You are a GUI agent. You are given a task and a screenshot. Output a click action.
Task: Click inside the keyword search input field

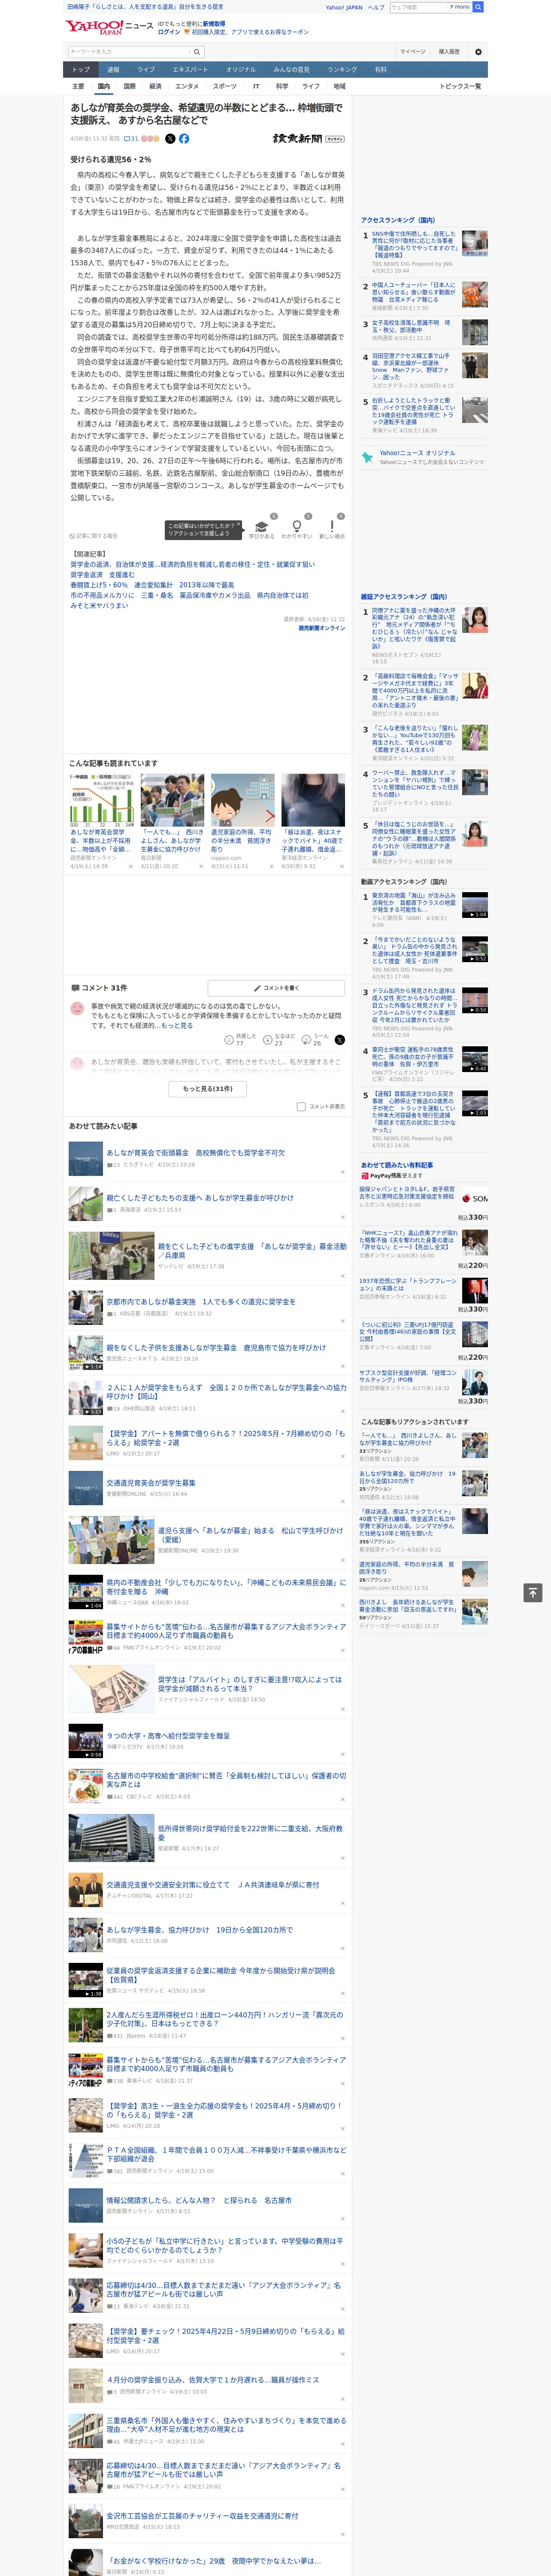[129, 52]
